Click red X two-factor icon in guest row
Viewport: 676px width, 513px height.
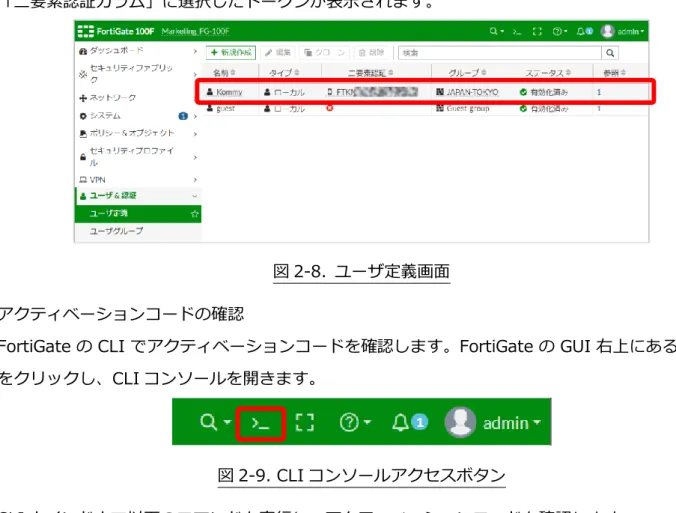pyautogui.click(x=330, y=108)
